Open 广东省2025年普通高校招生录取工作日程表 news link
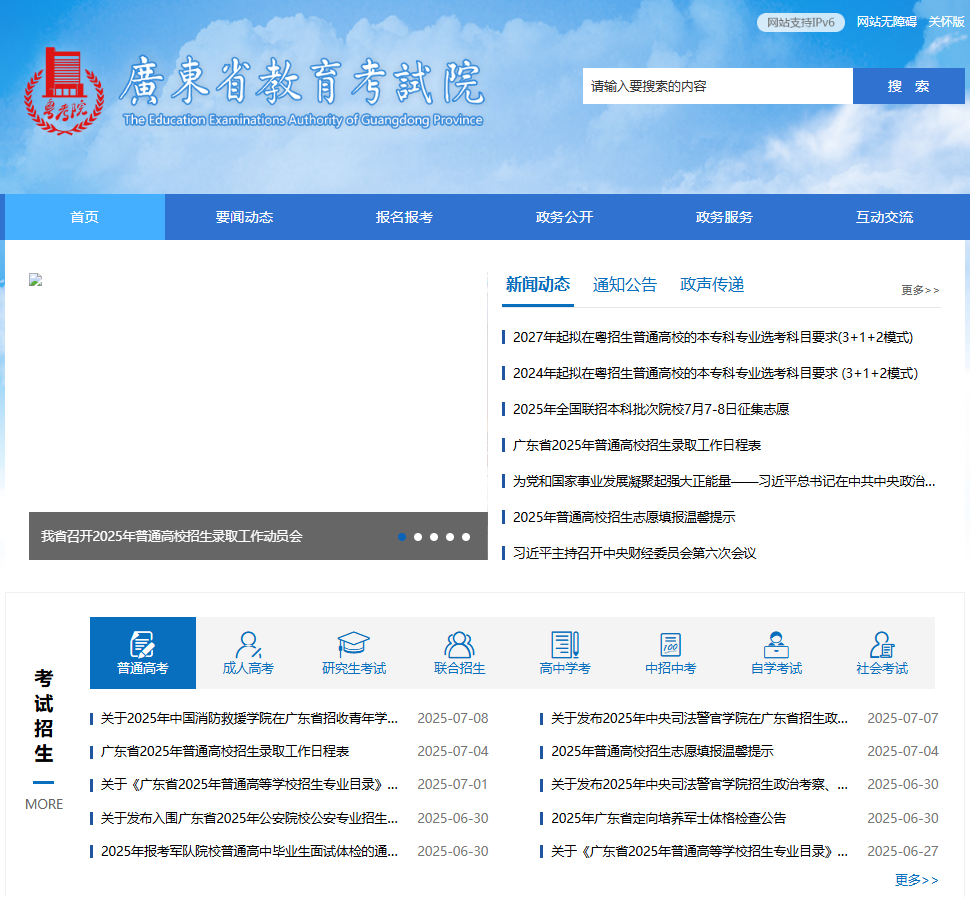970x897 pixels. tap(636, 445)
